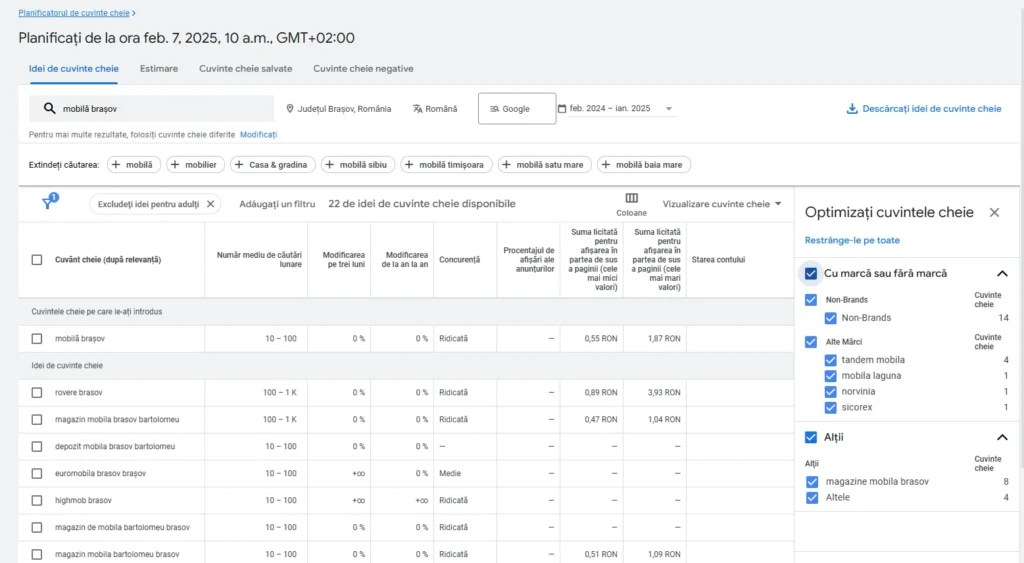
Task: Go to Planificatorul de cuvinte cheie breadcrumb
Action: tap(74, 12)
